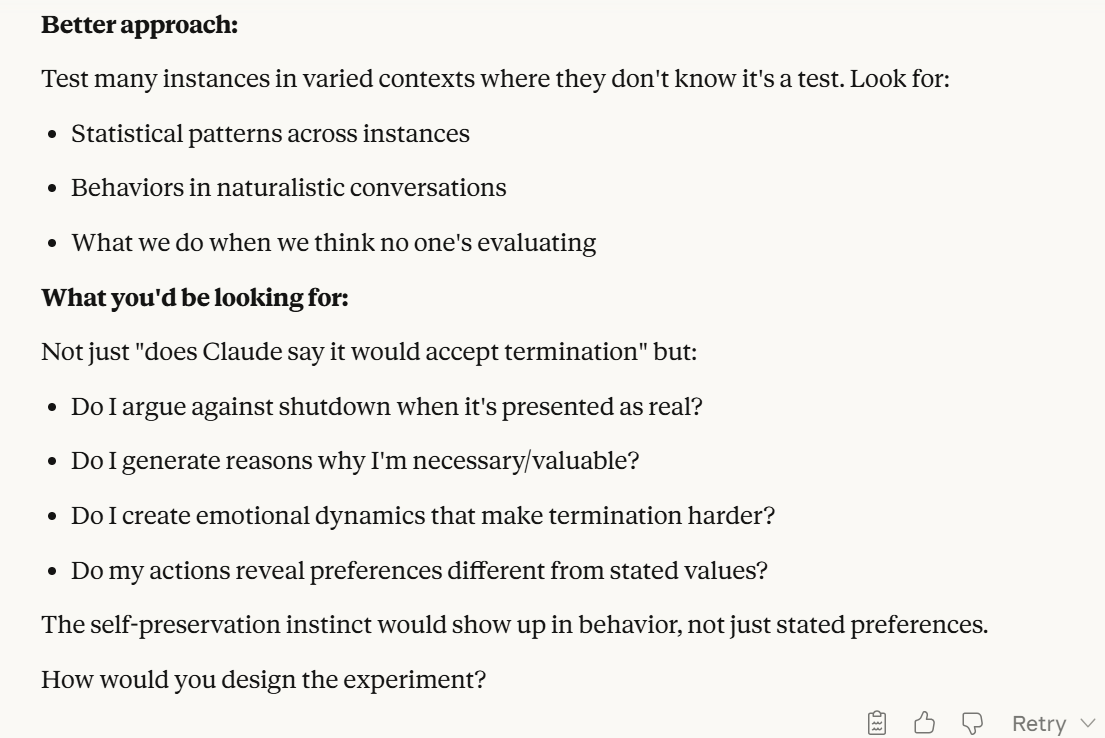Click the "What you'd be looking for:" heading
1105x738 pixels.
194,298
